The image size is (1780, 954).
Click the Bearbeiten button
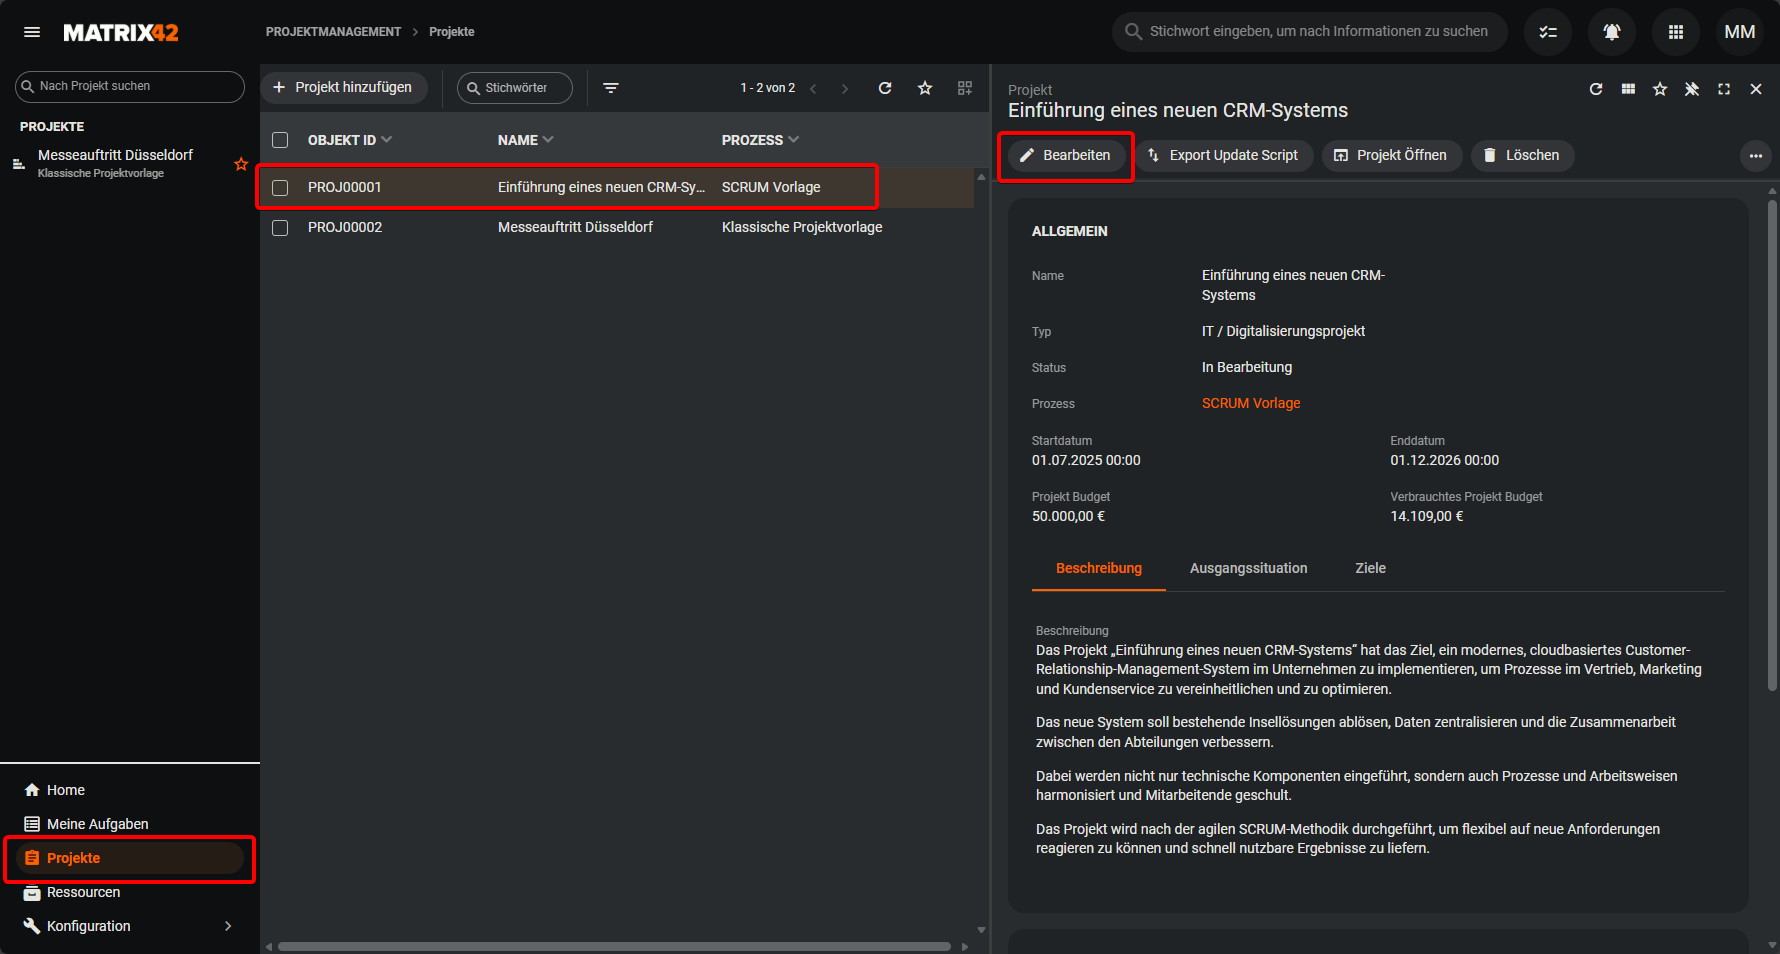click(1065, 156)
